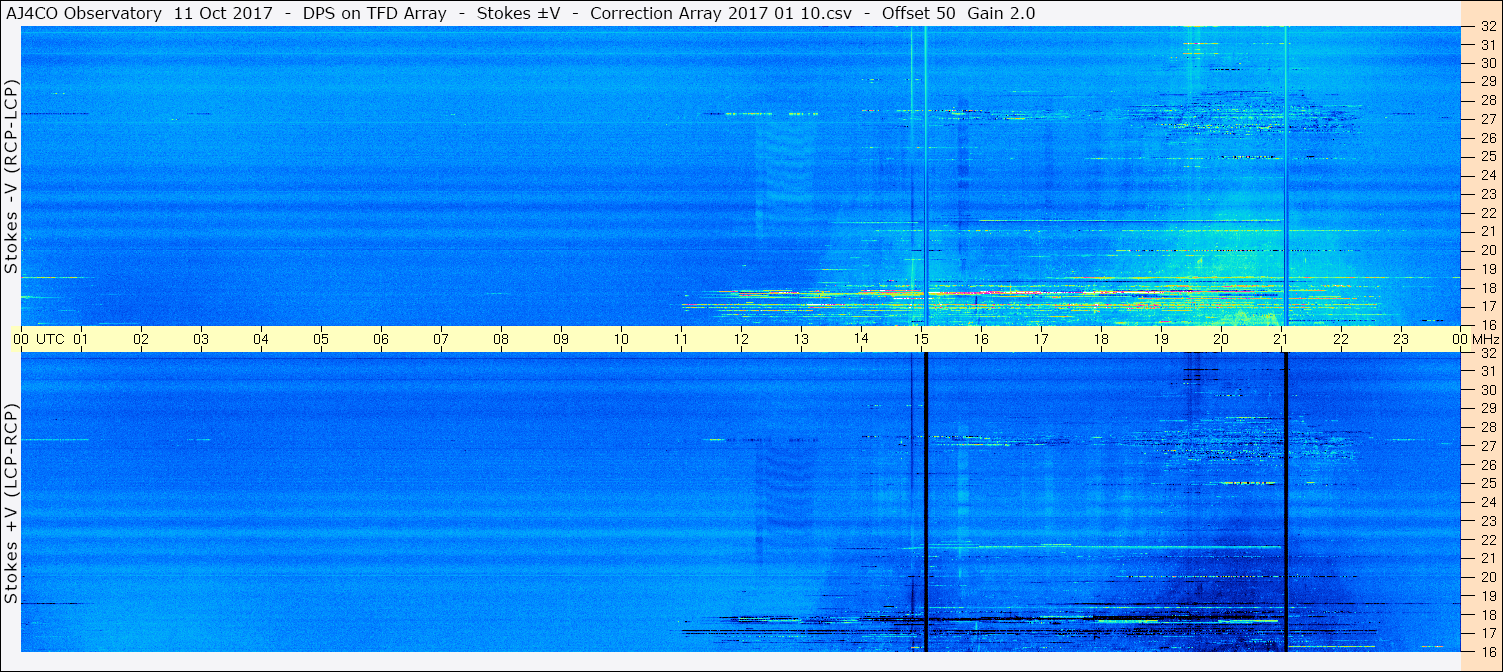The width and height of the screenshot is (1503, 672).
Task: Select the 07 hour tick label
Action: click(x=441, y=339)
